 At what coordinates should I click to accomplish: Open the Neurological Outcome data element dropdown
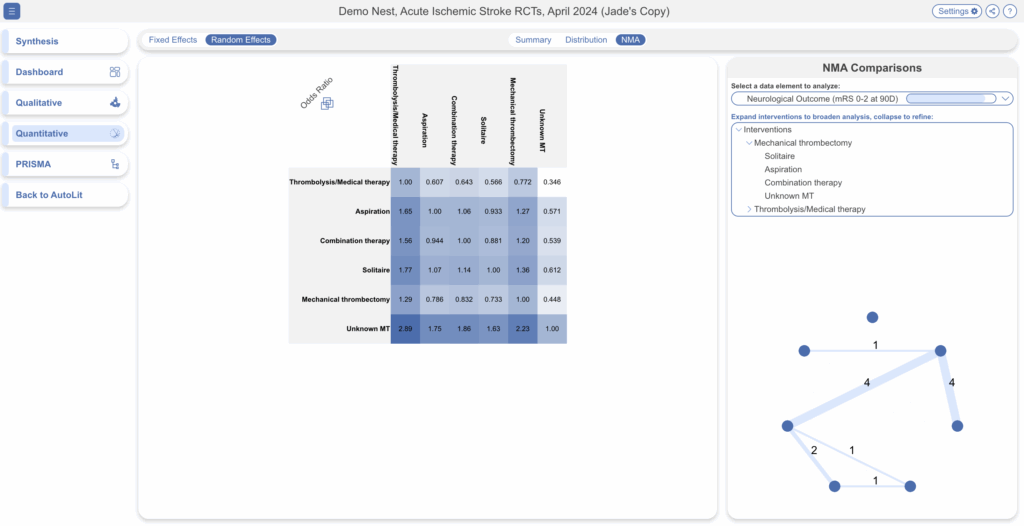(872, 99)
